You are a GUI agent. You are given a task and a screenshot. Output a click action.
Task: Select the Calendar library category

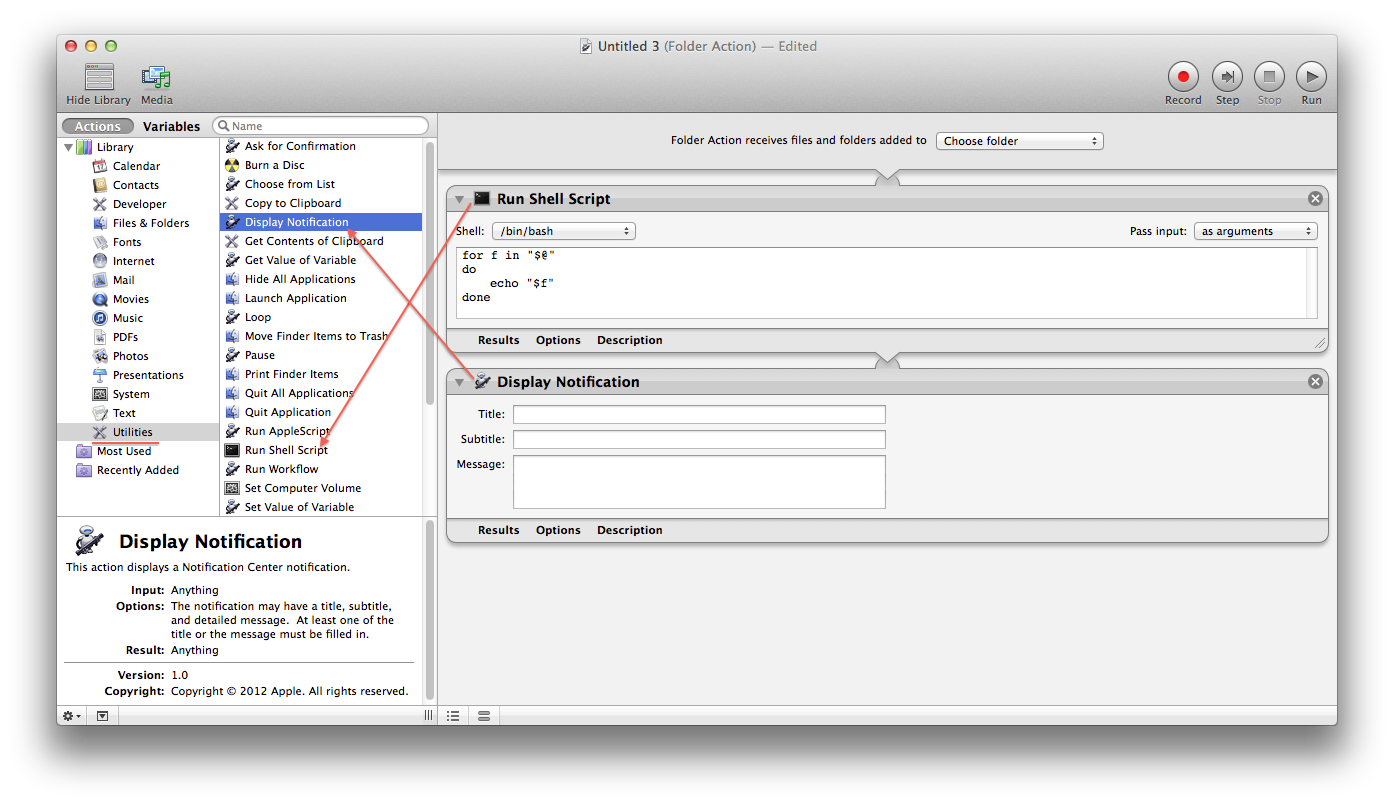coord(136,166)
